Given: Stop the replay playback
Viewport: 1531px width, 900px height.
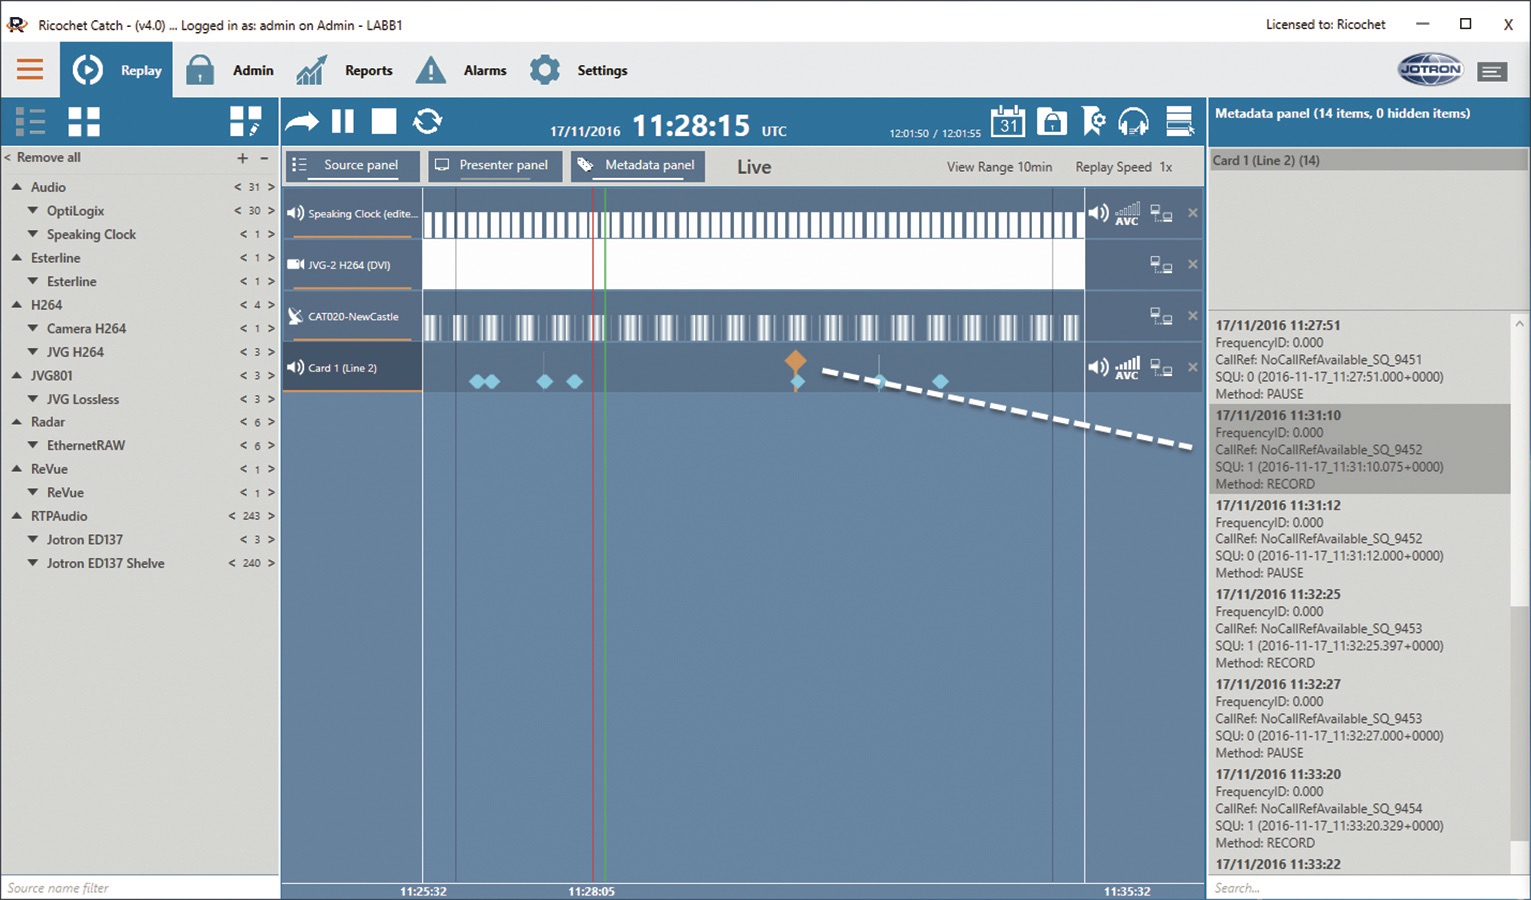Looking at the screenshot, I should coord(384,121).
